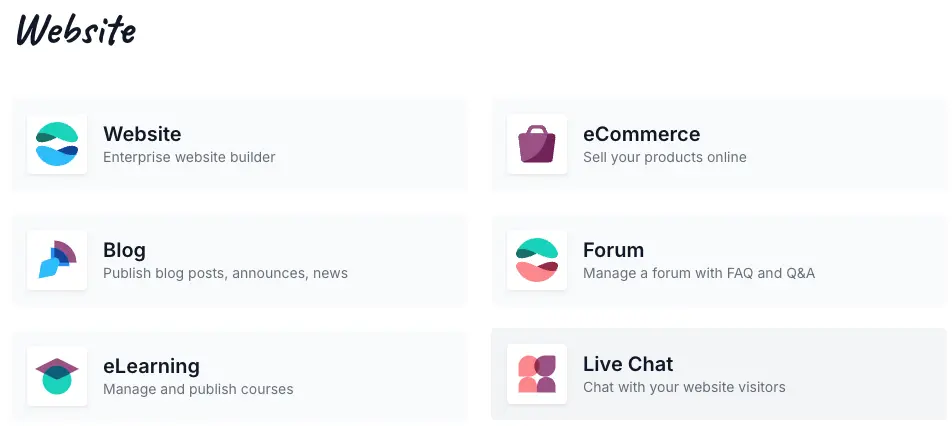Image resolution: width=952 pixels, height=426 pixels.
Task: Click the handwritten Website section heading
Action: tap(76, 29)
